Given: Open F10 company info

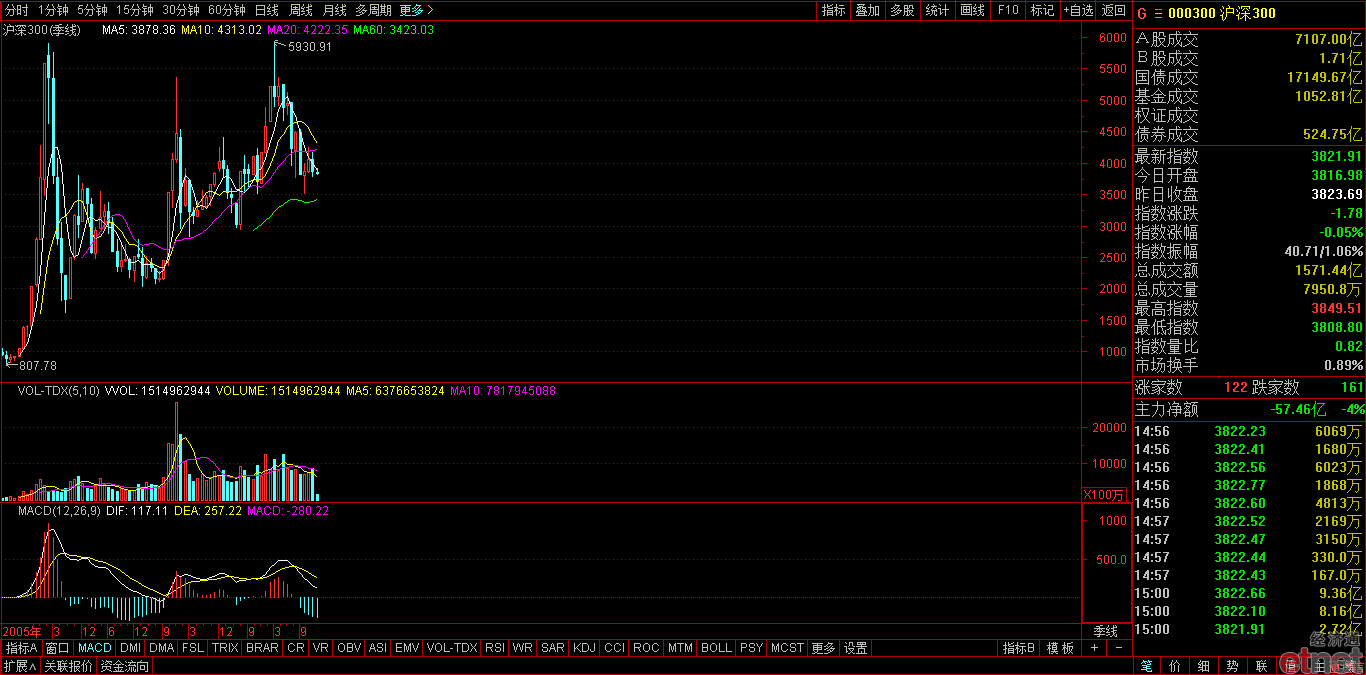Looking at the screenshot, I should point(1008,10).
